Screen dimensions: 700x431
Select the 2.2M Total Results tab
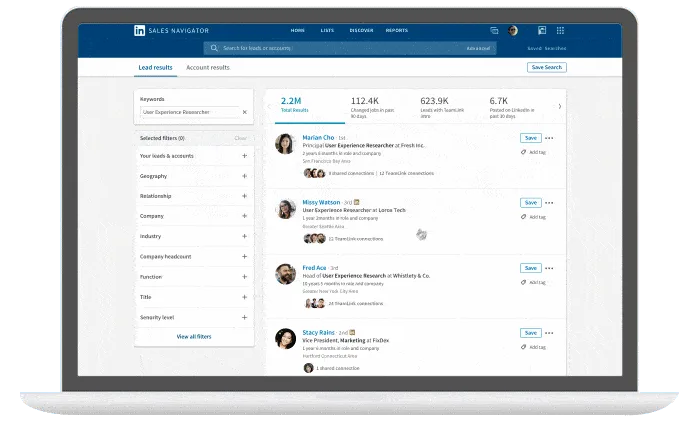click(x=309, y=106)
